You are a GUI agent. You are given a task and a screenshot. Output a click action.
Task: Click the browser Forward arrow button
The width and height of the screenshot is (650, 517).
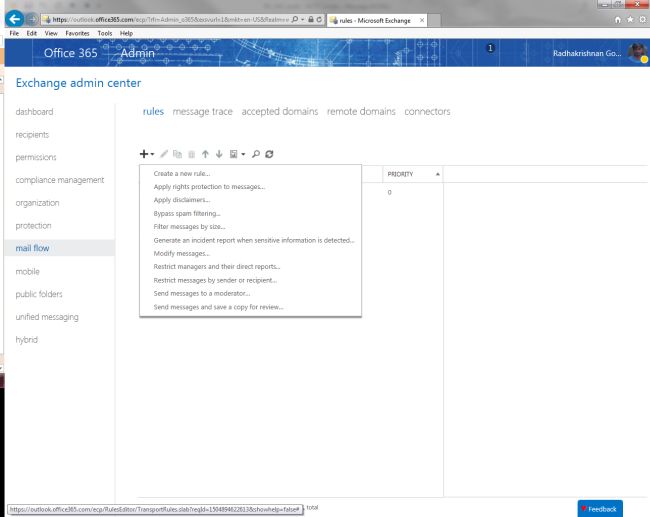click(x=32, y=19)
